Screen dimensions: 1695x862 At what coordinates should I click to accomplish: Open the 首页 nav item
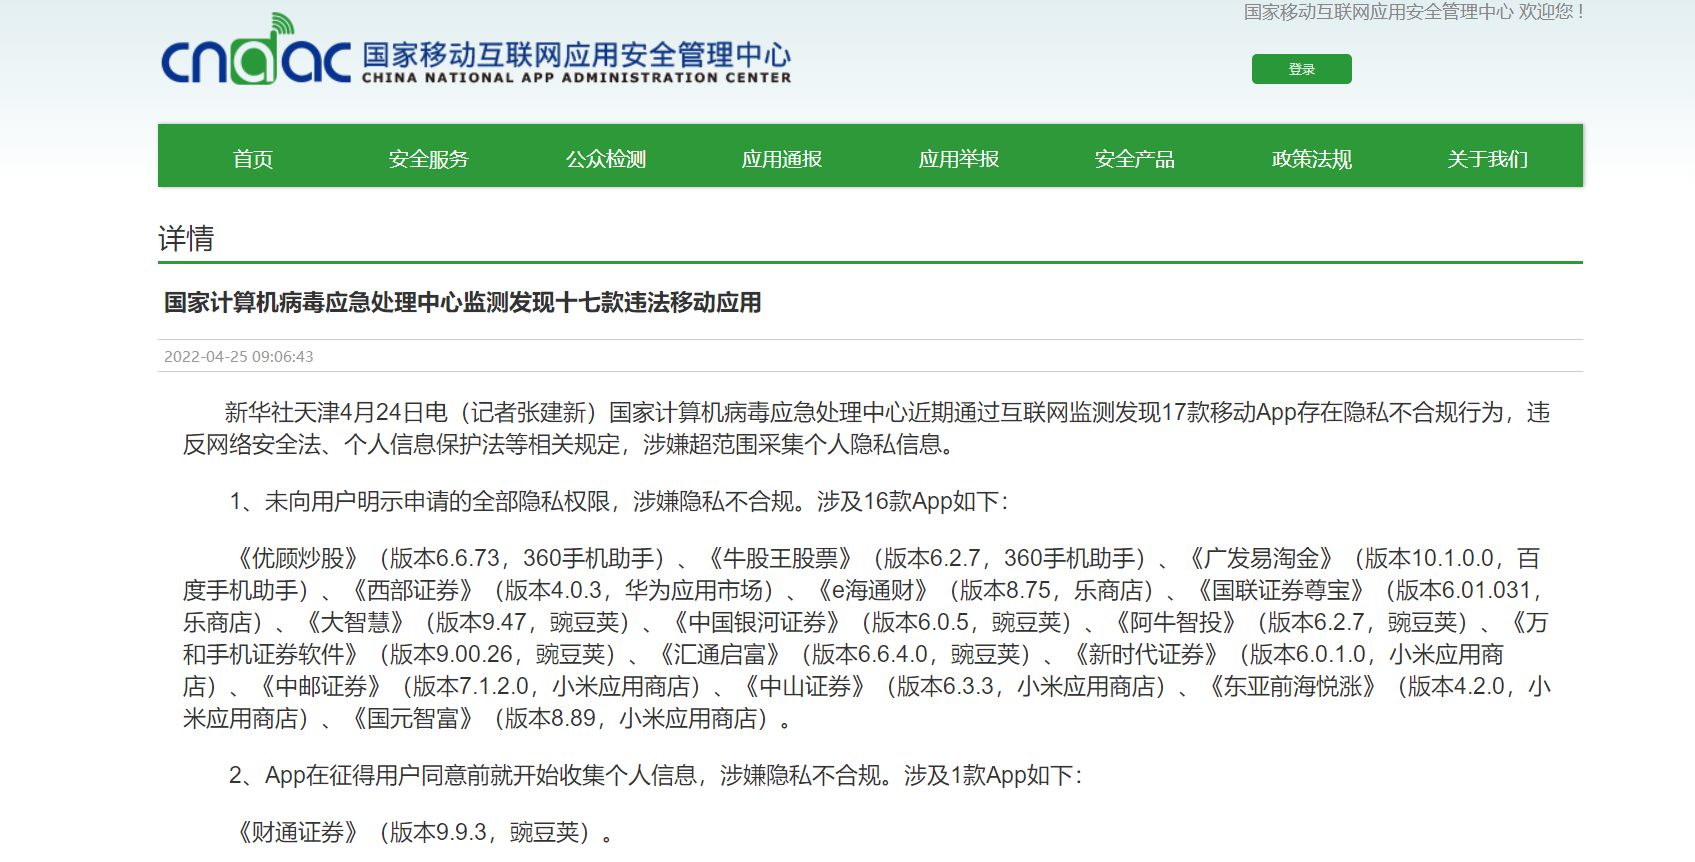click(253, 159)
